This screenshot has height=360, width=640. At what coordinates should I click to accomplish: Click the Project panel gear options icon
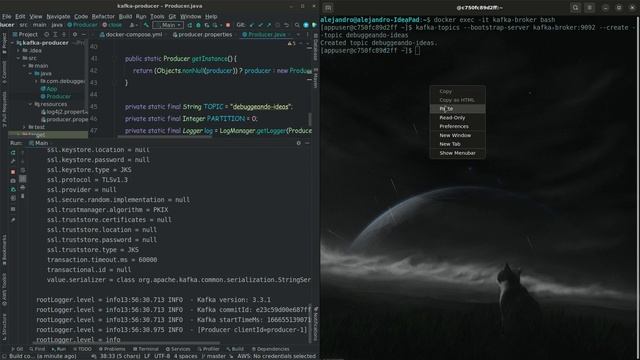[75, 35]
